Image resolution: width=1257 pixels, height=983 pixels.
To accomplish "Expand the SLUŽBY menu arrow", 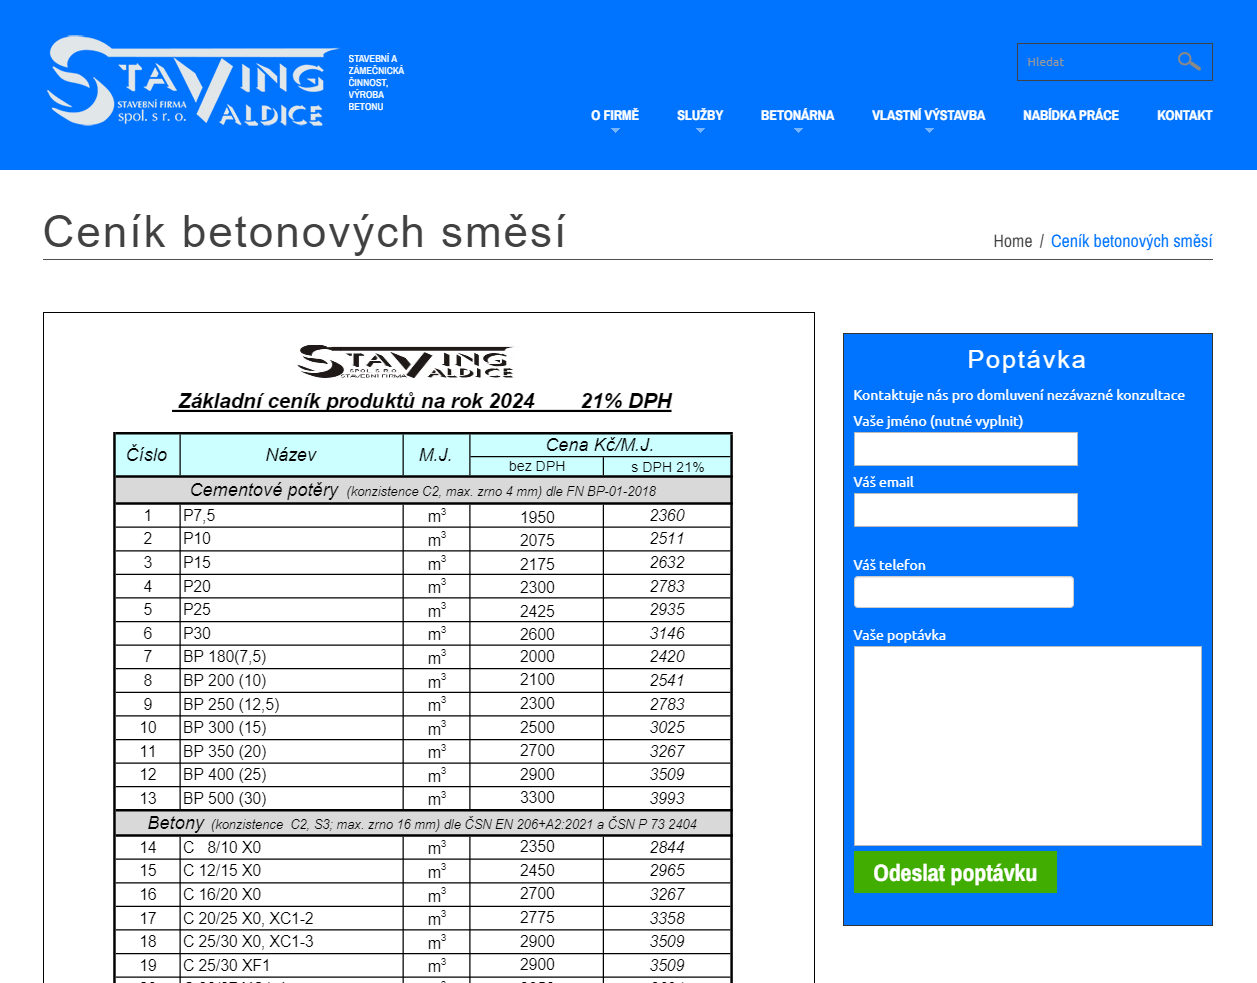I will (700, 131).
